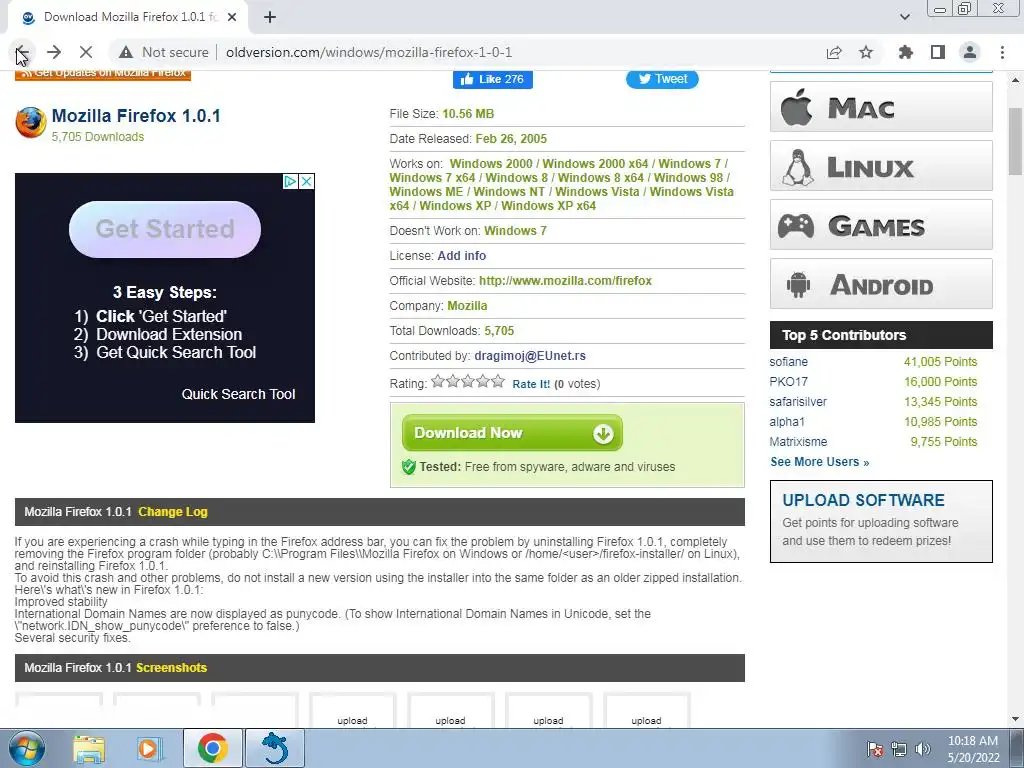The width and height of the screenshot is (1024, 768).
Task: Click the Download Now button
Action: pyautogui.click(x=512, y=433)
